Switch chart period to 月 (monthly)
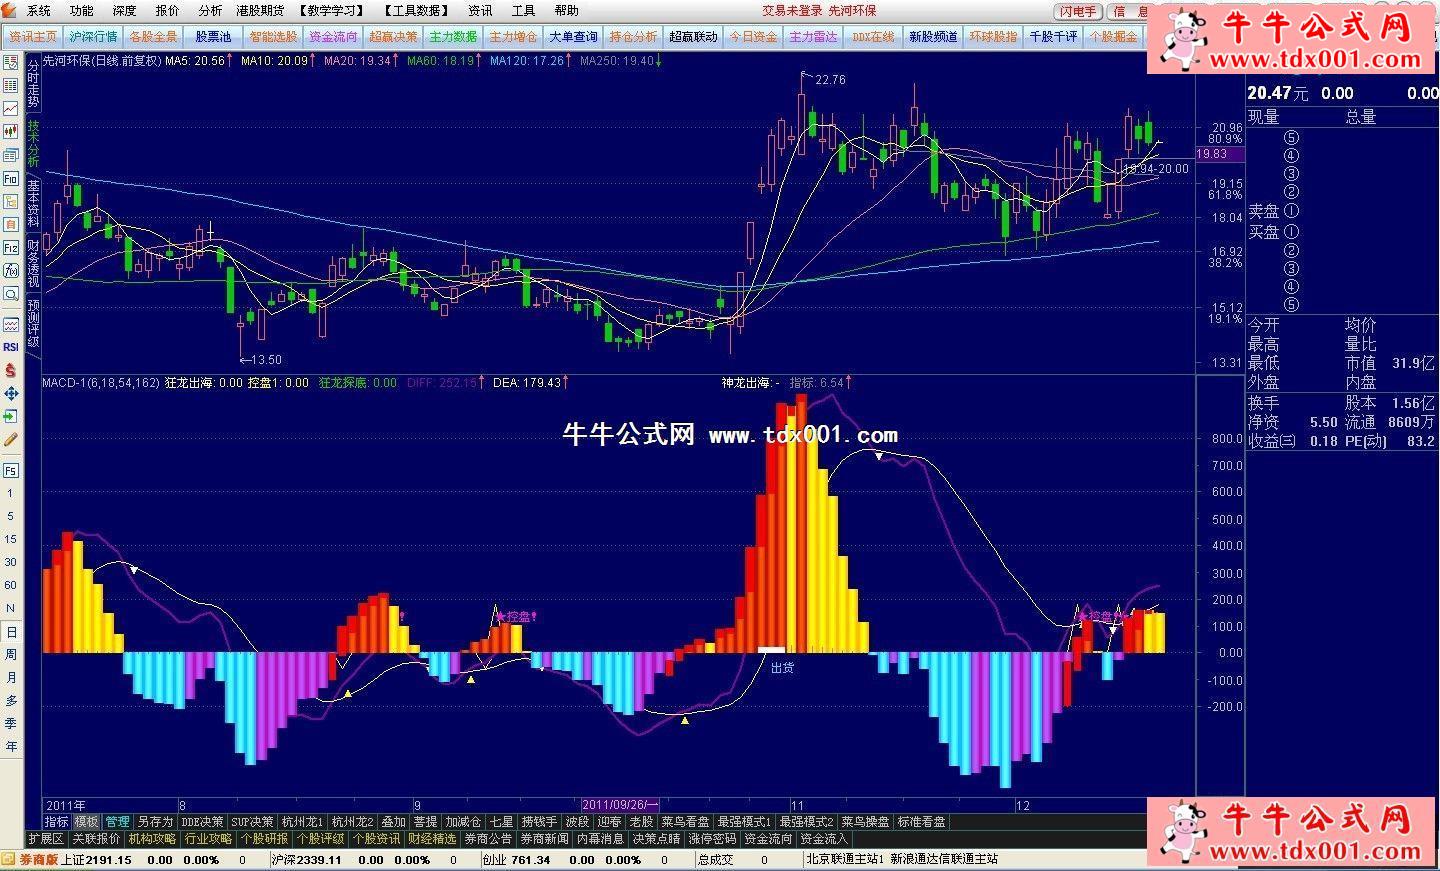1440x871 pixels. click(x=11, y=678)
